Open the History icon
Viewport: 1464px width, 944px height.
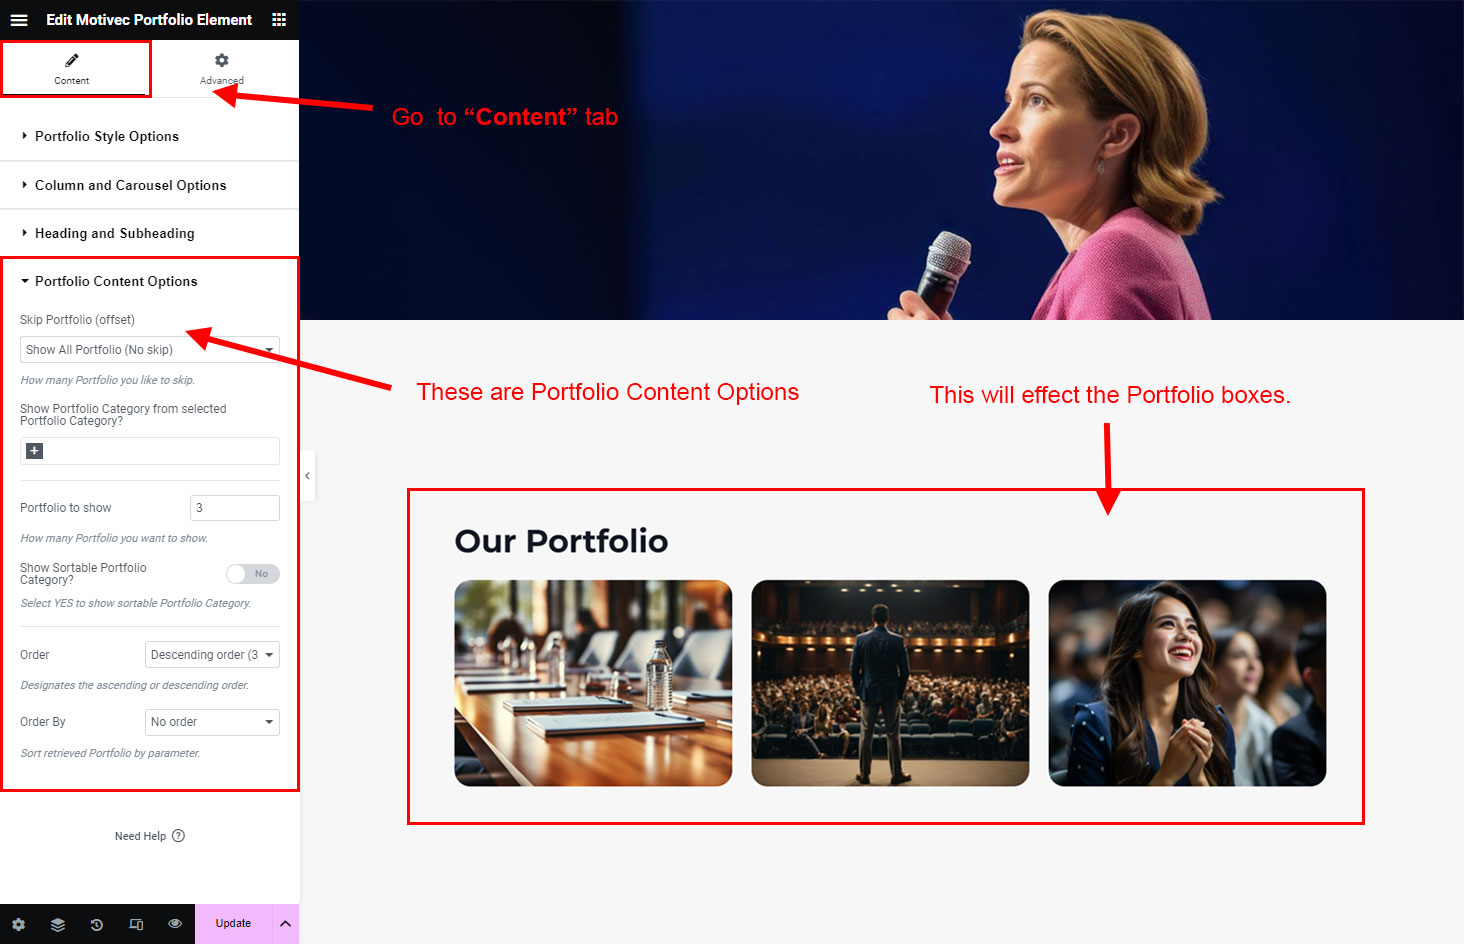pos(97,924)
